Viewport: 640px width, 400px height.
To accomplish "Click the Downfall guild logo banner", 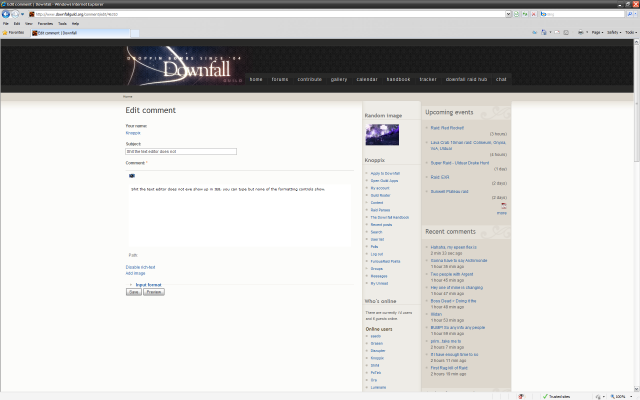I will coord(184,66).
